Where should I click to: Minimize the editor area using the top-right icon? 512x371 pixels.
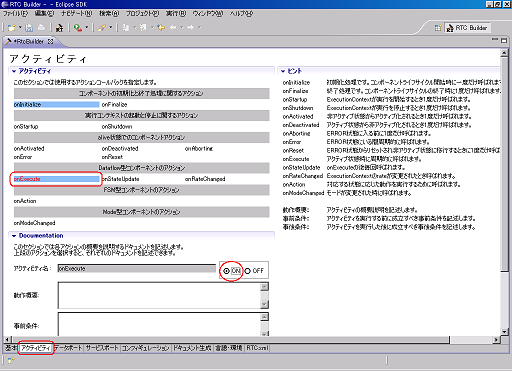[x=495, y=40]
